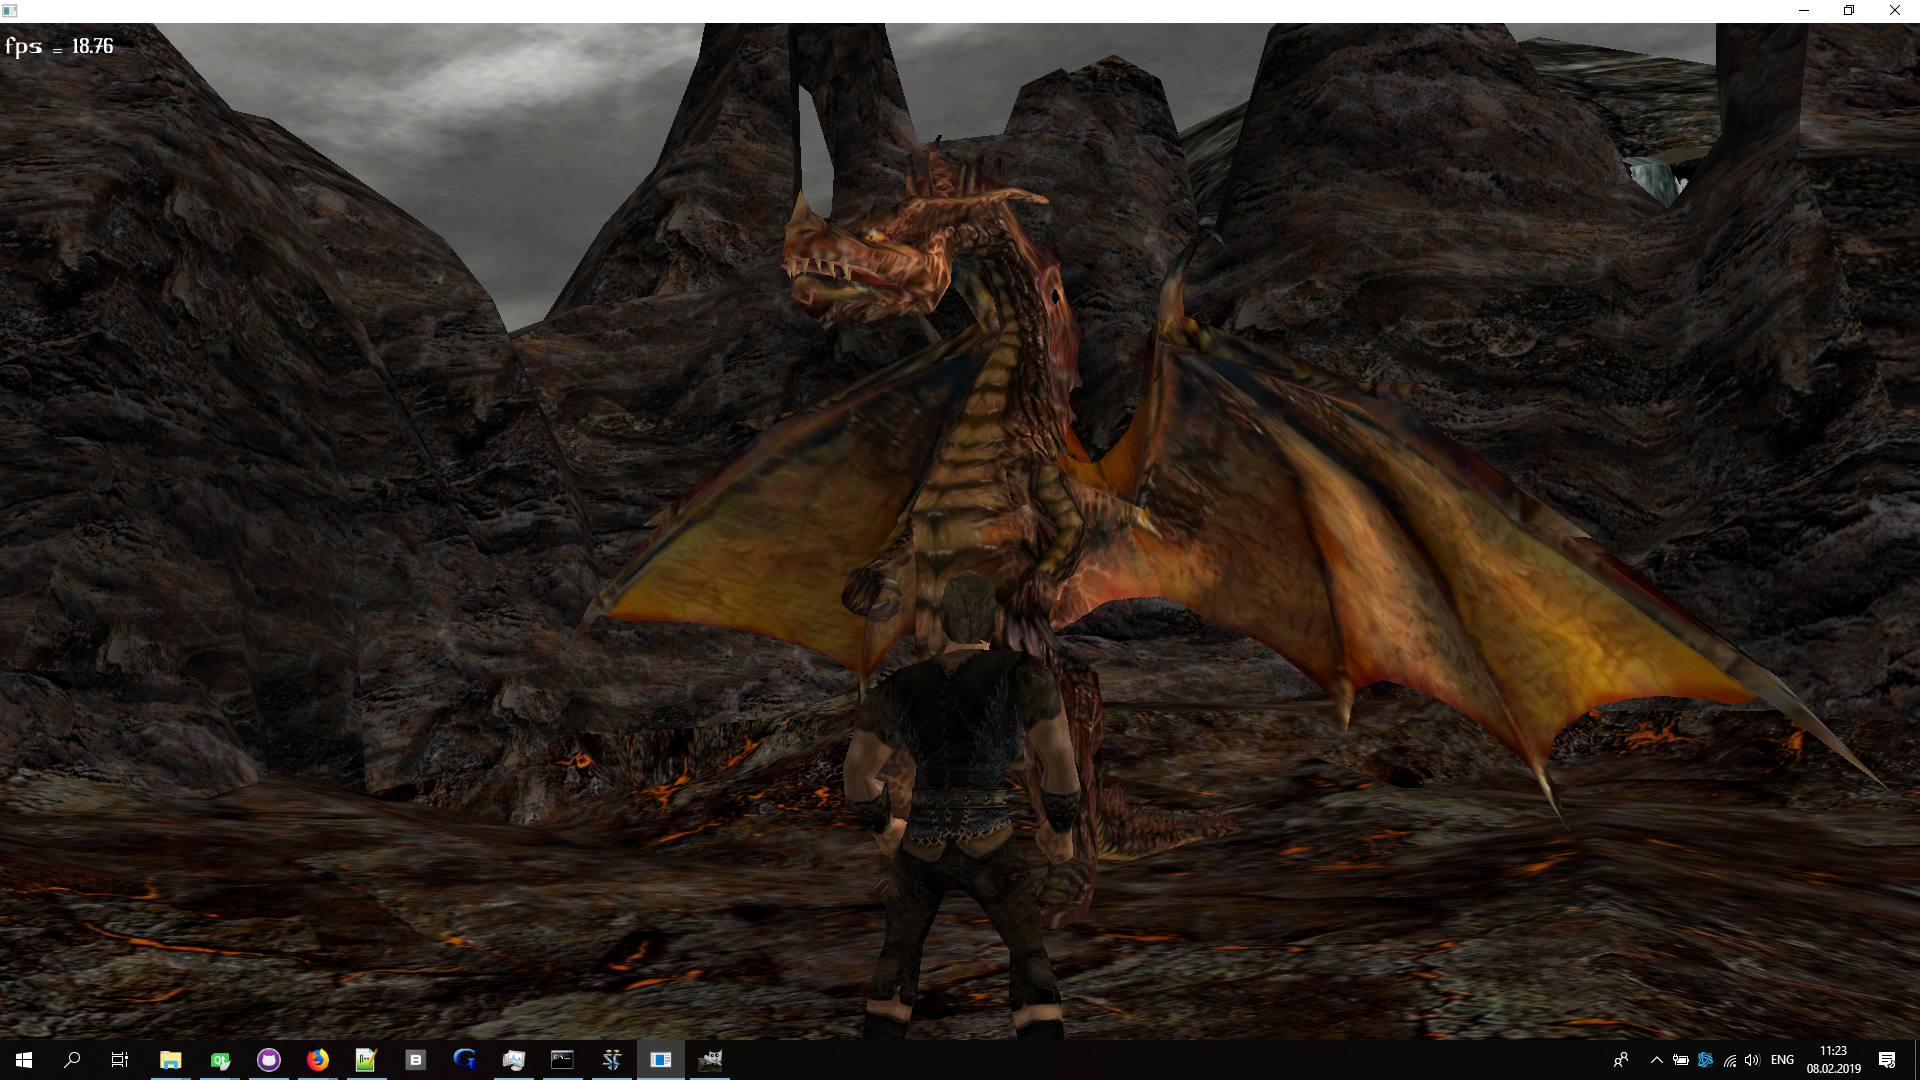This screenshot has width=1920, height=1080.
Task: Open taskbar search magnifier
Action: point(72,1060)
